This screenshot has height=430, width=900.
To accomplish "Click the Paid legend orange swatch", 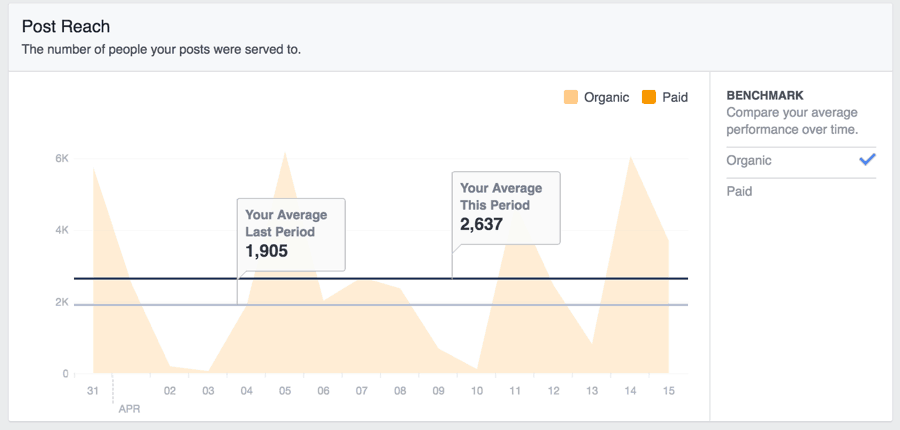I will tap(649, 97).
